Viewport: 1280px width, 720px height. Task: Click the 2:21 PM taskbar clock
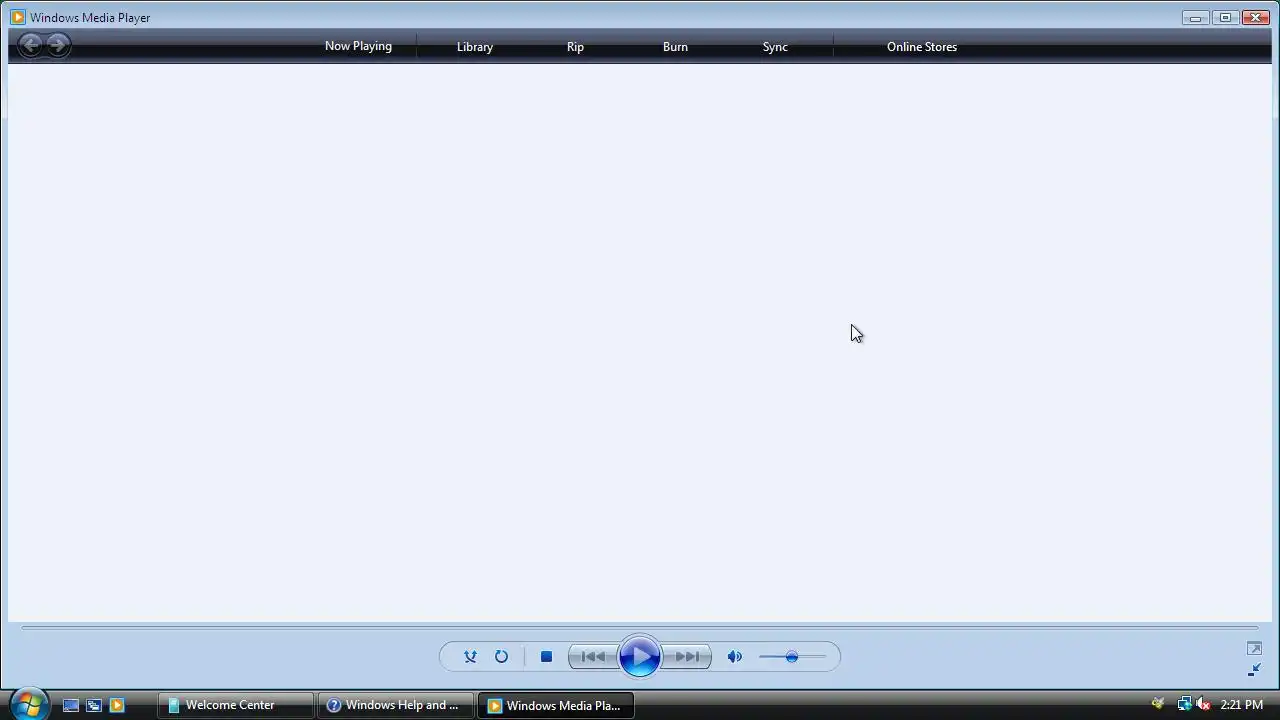click(1241, 705)
